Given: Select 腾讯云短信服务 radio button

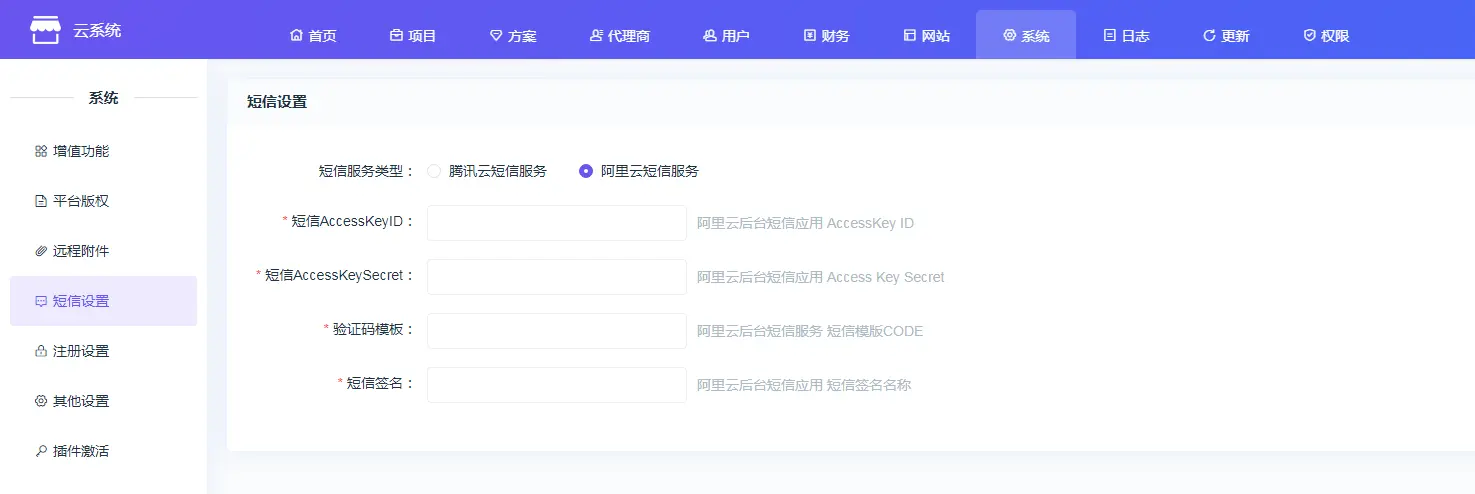Looking at the screenshot, I should [434, 171].
